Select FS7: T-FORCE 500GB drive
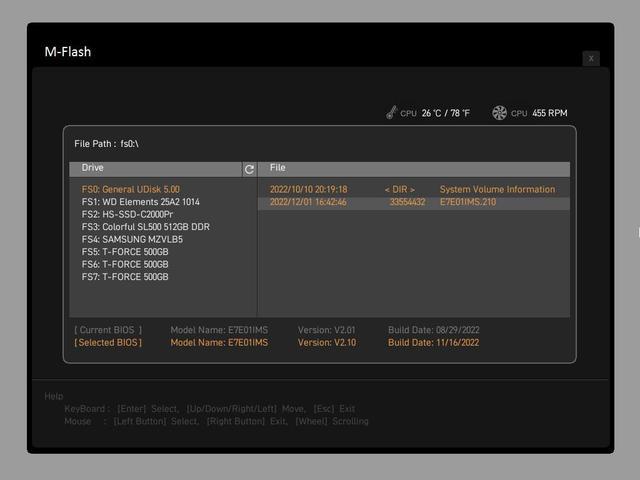The width and height of the screenshot is (640, 480). (x=125, y=277)
